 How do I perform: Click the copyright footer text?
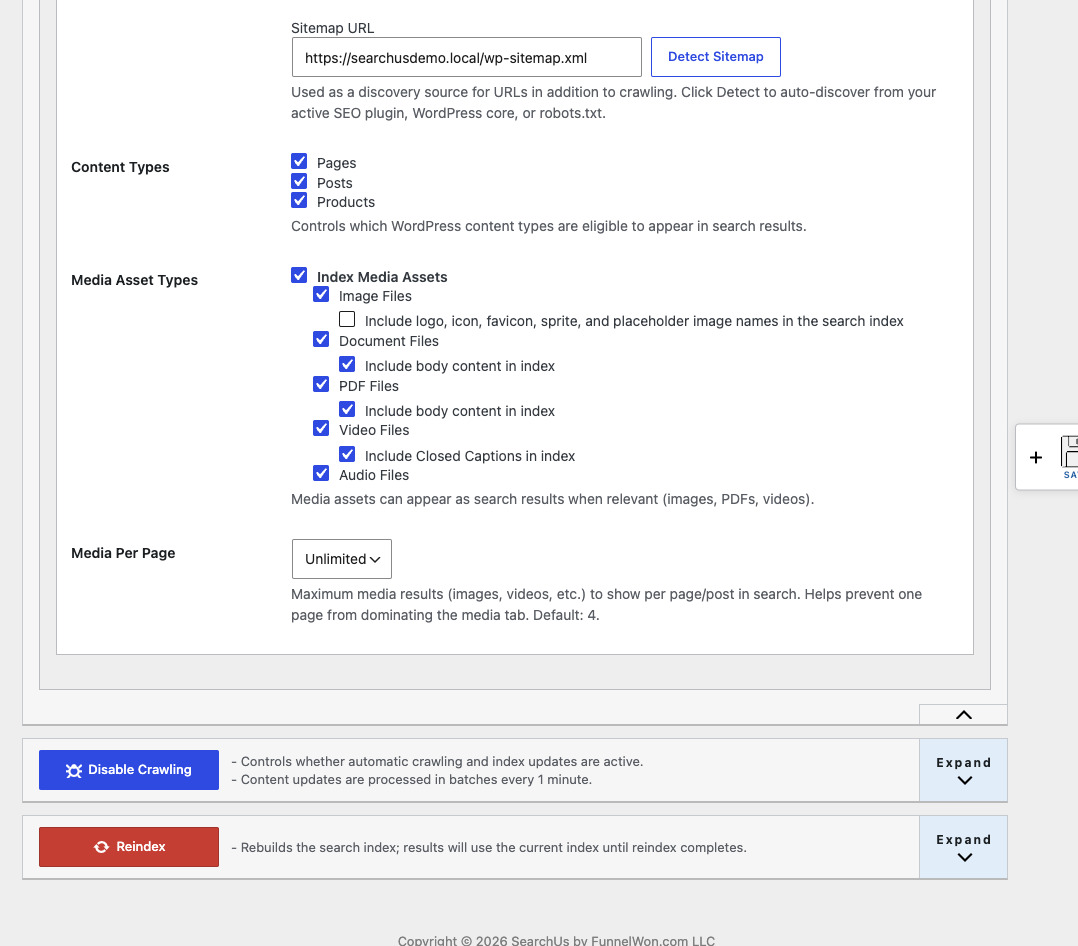[x=556, y=940]
